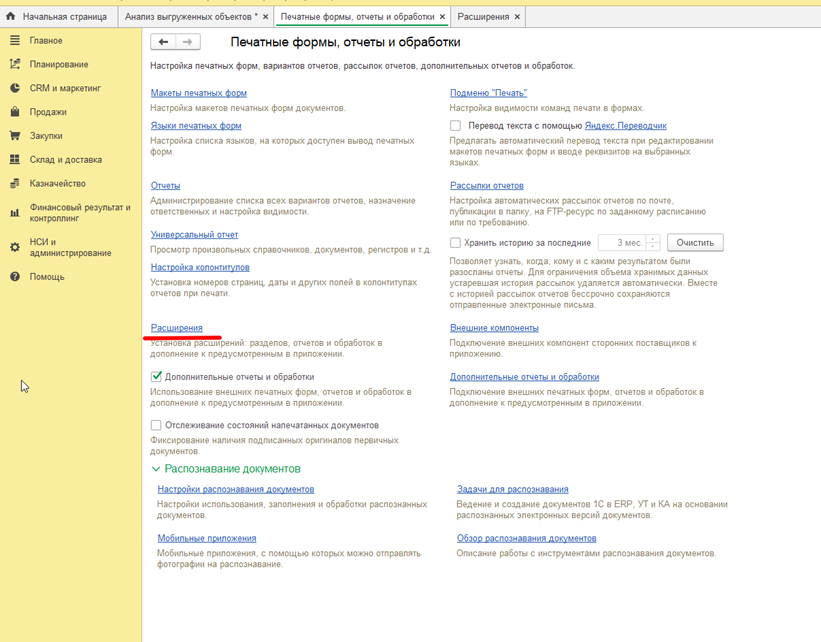The width and height of the screenshot is (821, 642).
Task: Click the Казначейство icon
Action: tap(15, 183)
